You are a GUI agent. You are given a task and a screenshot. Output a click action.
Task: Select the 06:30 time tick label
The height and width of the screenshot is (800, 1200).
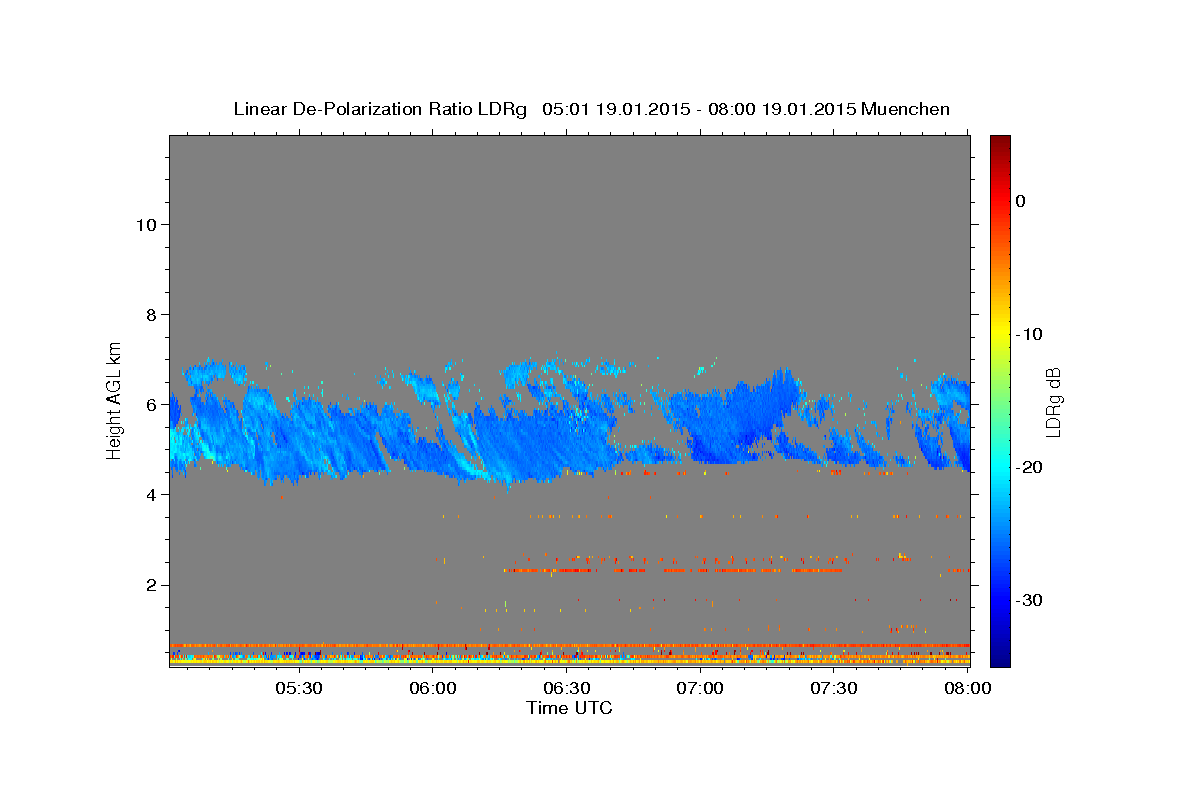(566, 688)
